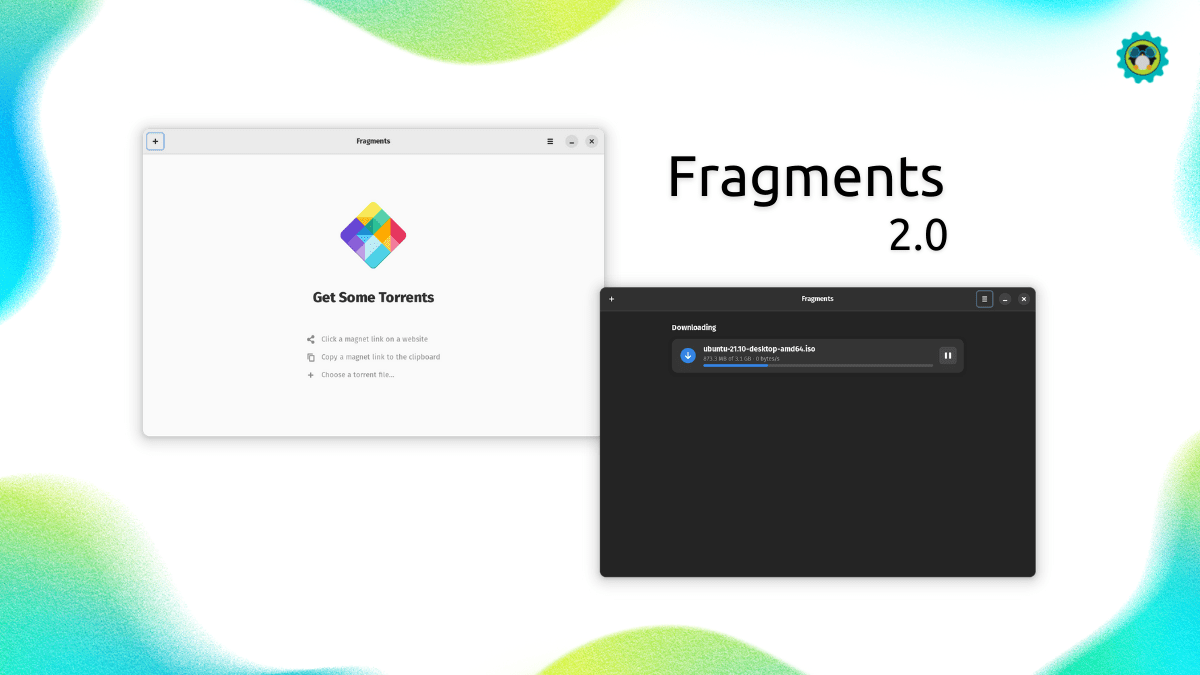The image size is (1200, 675).
Task: Click "Copy a magnet link to the clipboard" text
Action: [x=380, y=357]
